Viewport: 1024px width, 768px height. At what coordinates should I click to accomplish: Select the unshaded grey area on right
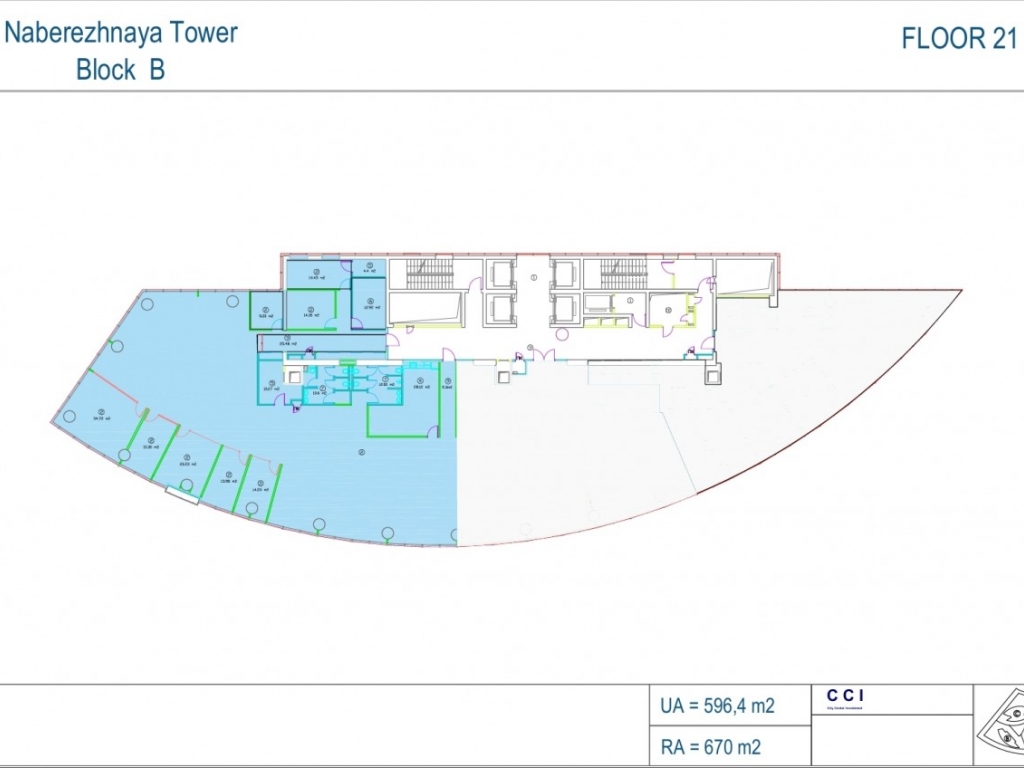pos(686,444)
